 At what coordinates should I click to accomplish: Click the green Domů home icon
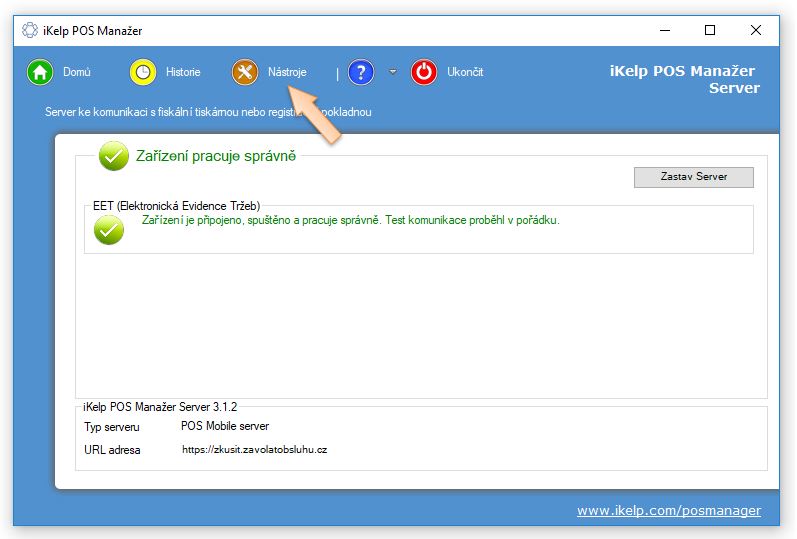pos(40,72)
